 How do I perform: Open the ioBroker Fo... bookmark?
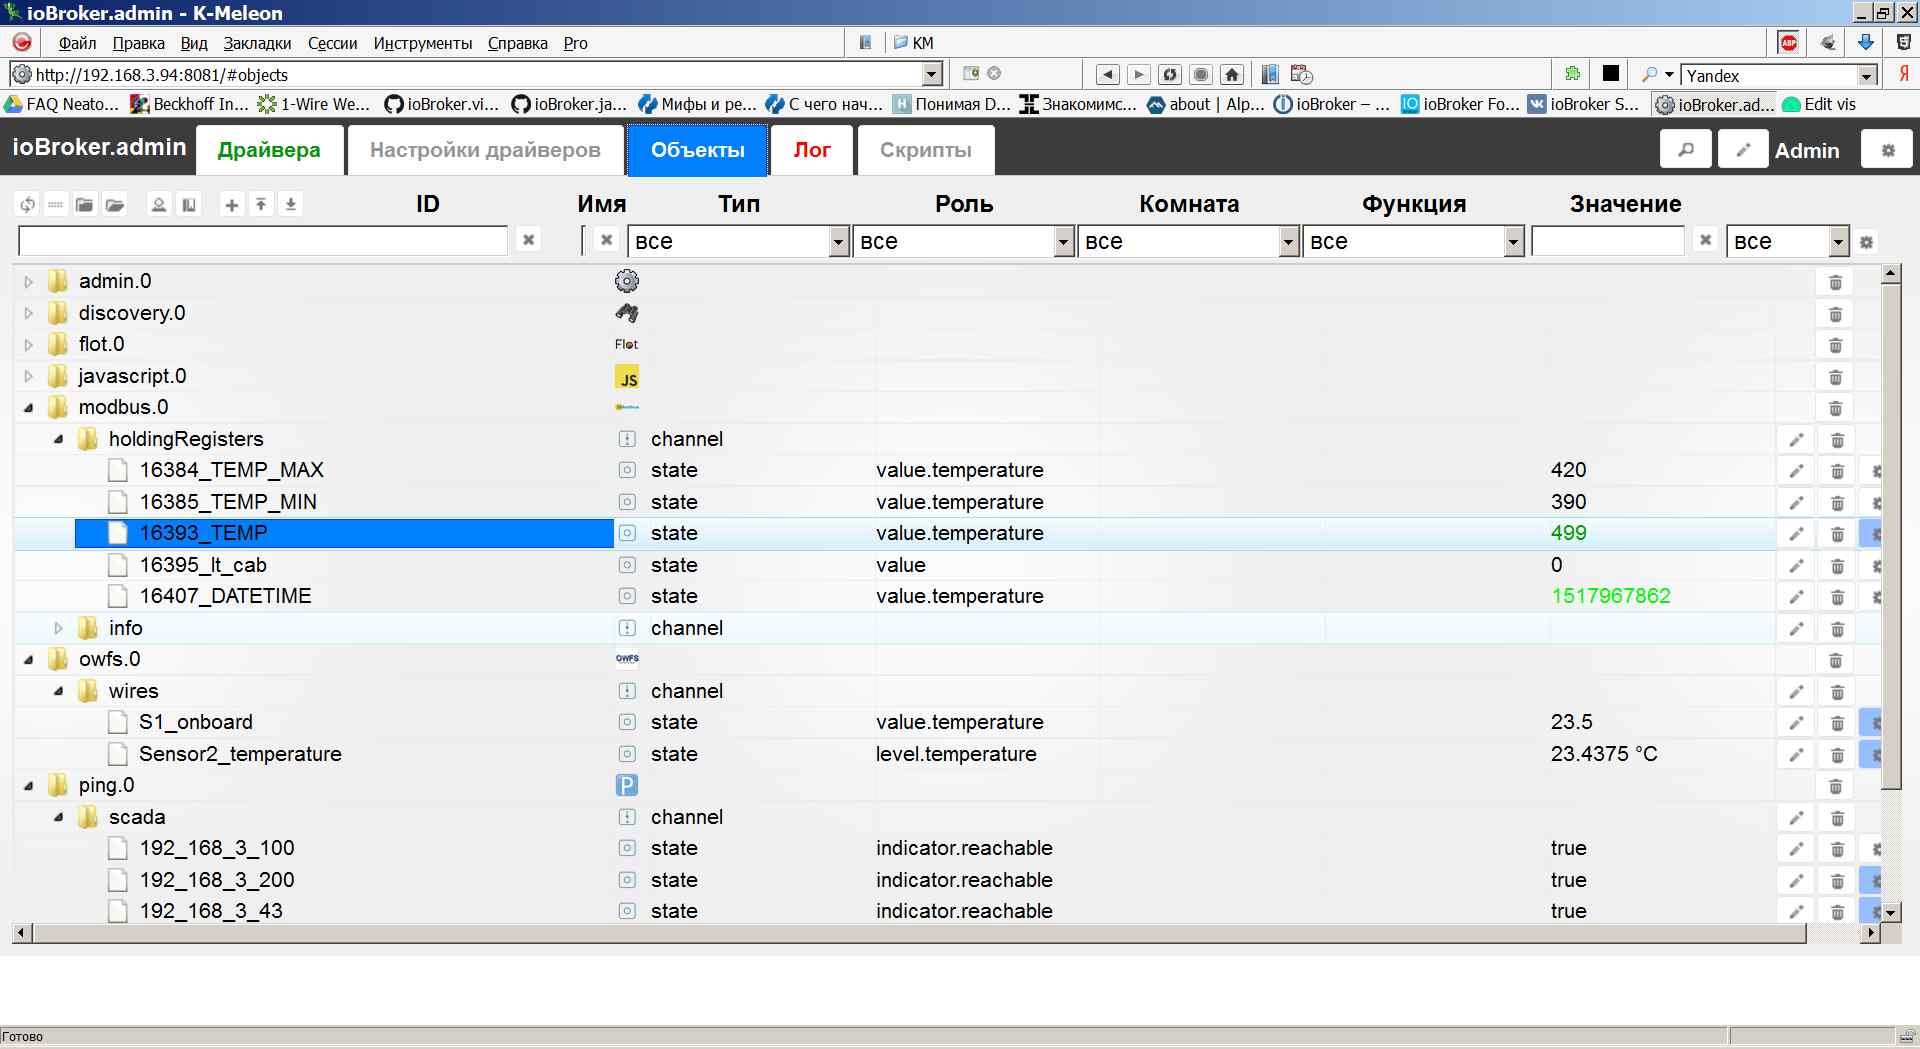[1460, 104]
